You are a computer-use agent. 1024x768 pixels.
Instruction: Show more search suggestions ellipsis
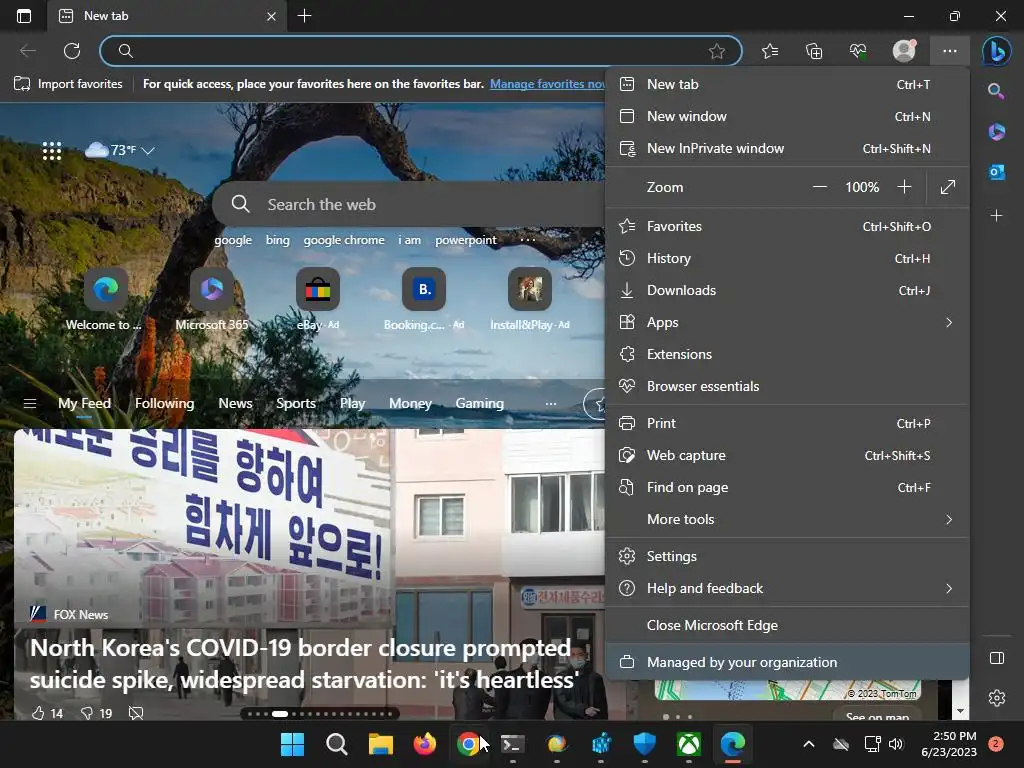[x=528, y=240]
